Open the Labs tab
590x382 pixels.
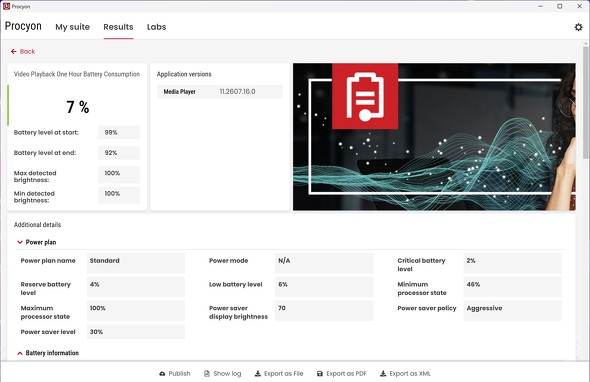point(157,27)
